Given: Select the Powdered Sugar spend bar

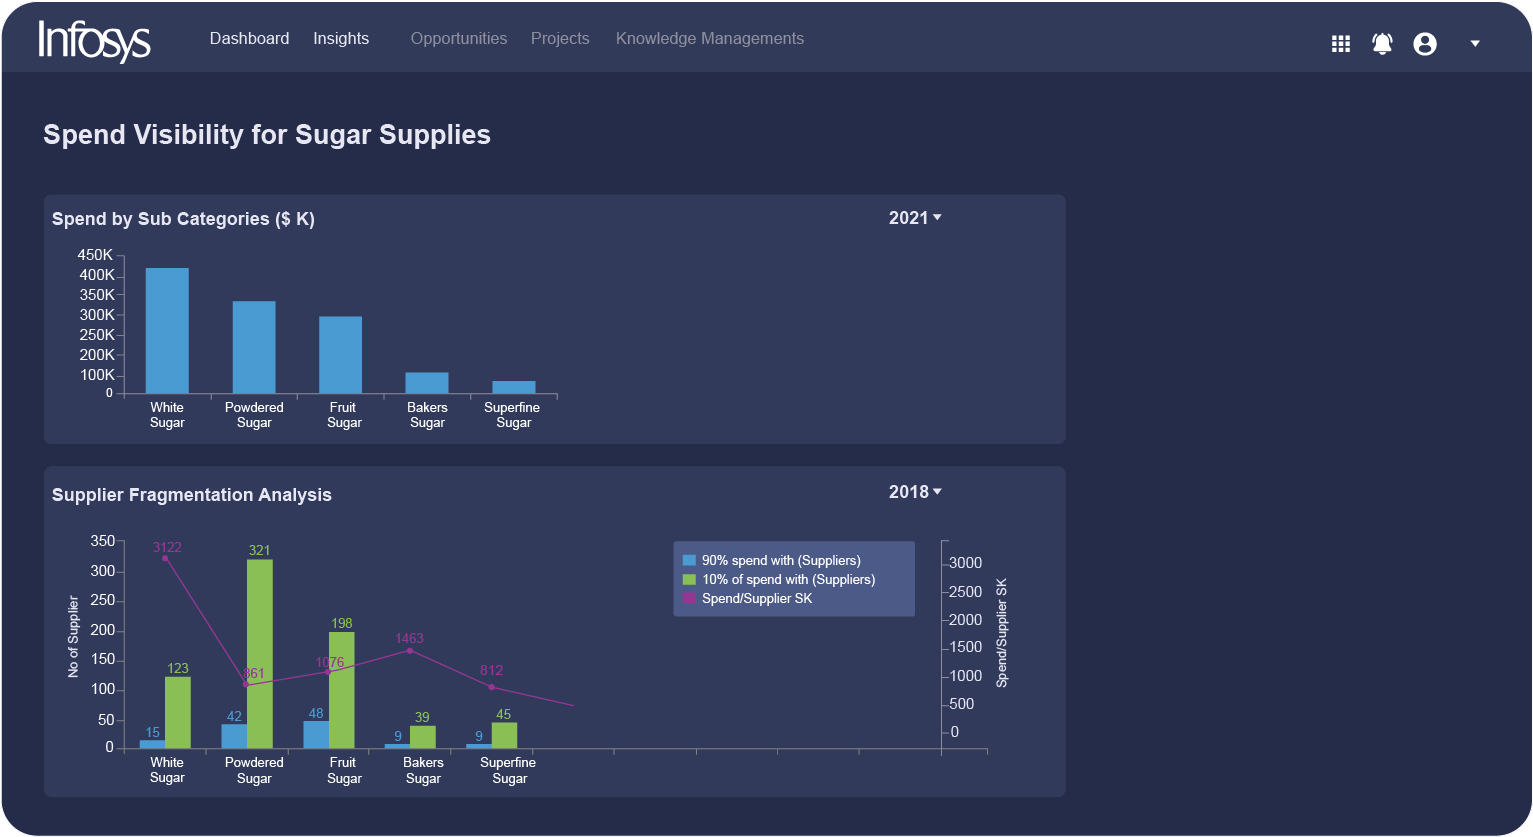Looking at the screenshot, I should (x=254, y=347).
